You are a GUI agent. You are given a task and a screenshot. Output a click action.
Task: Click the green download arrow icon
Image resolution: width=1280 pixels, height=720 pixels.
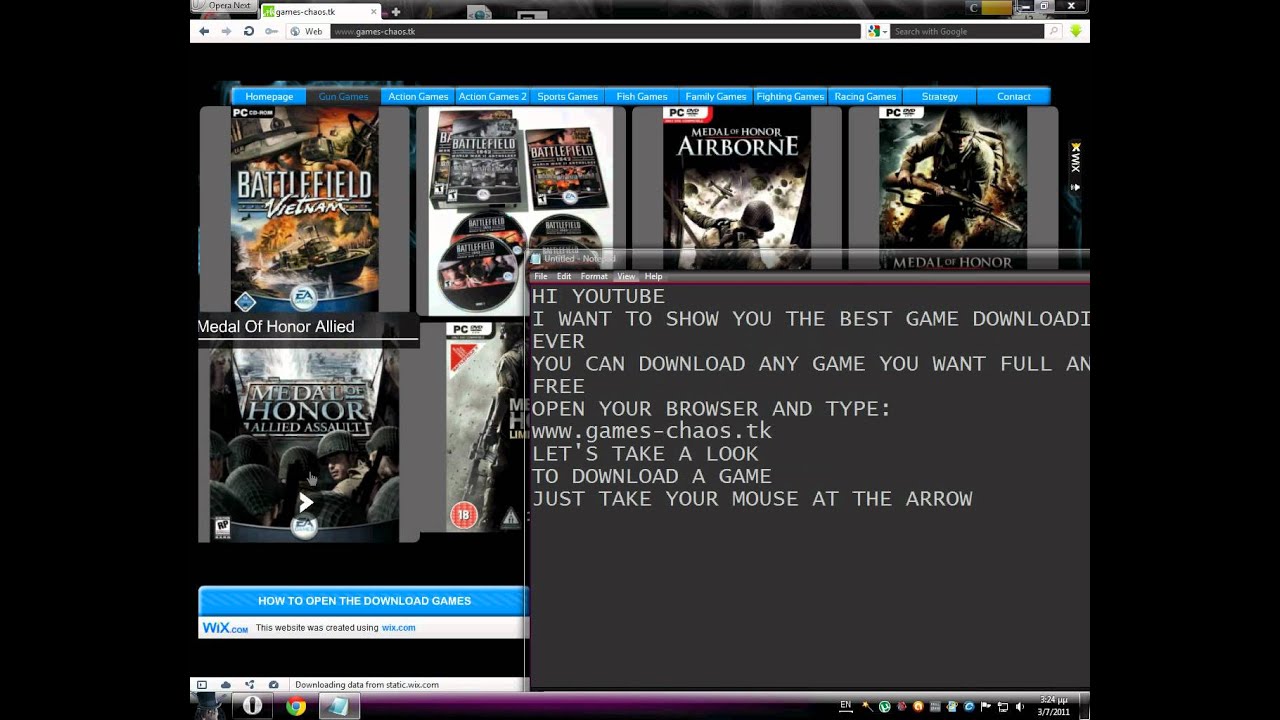tap(1076, 31)
